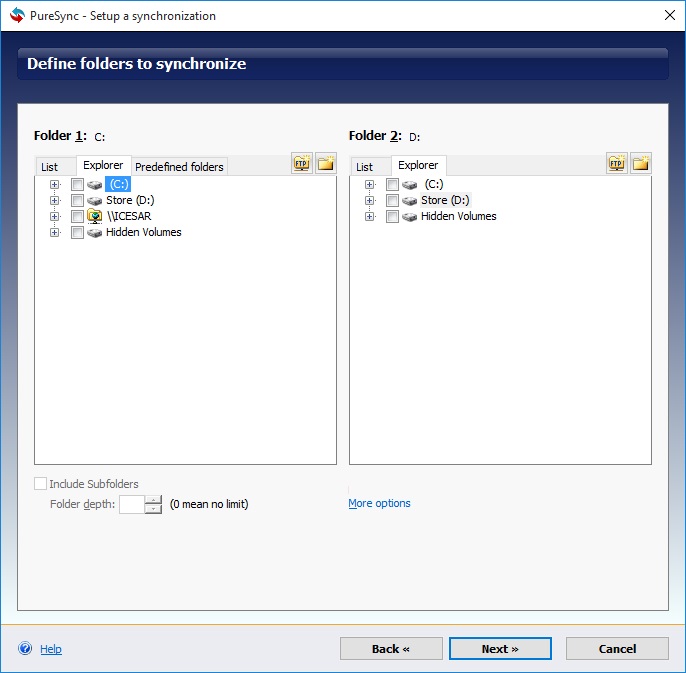Click the Folder depth input field

point(132,505)
